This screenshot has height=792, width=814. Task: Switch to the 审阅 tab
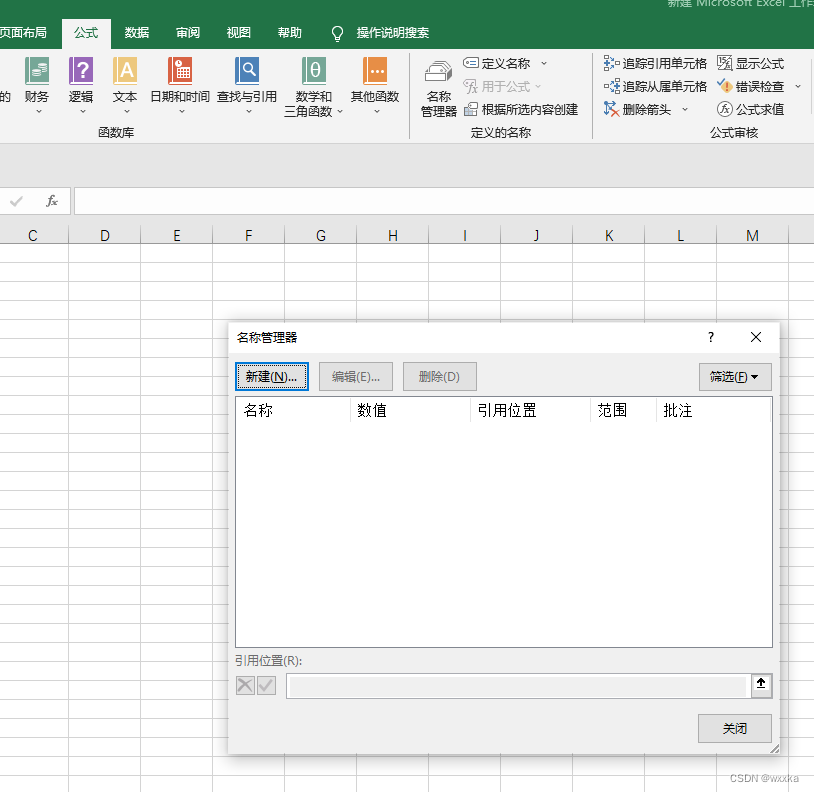(x=188, y=33)
